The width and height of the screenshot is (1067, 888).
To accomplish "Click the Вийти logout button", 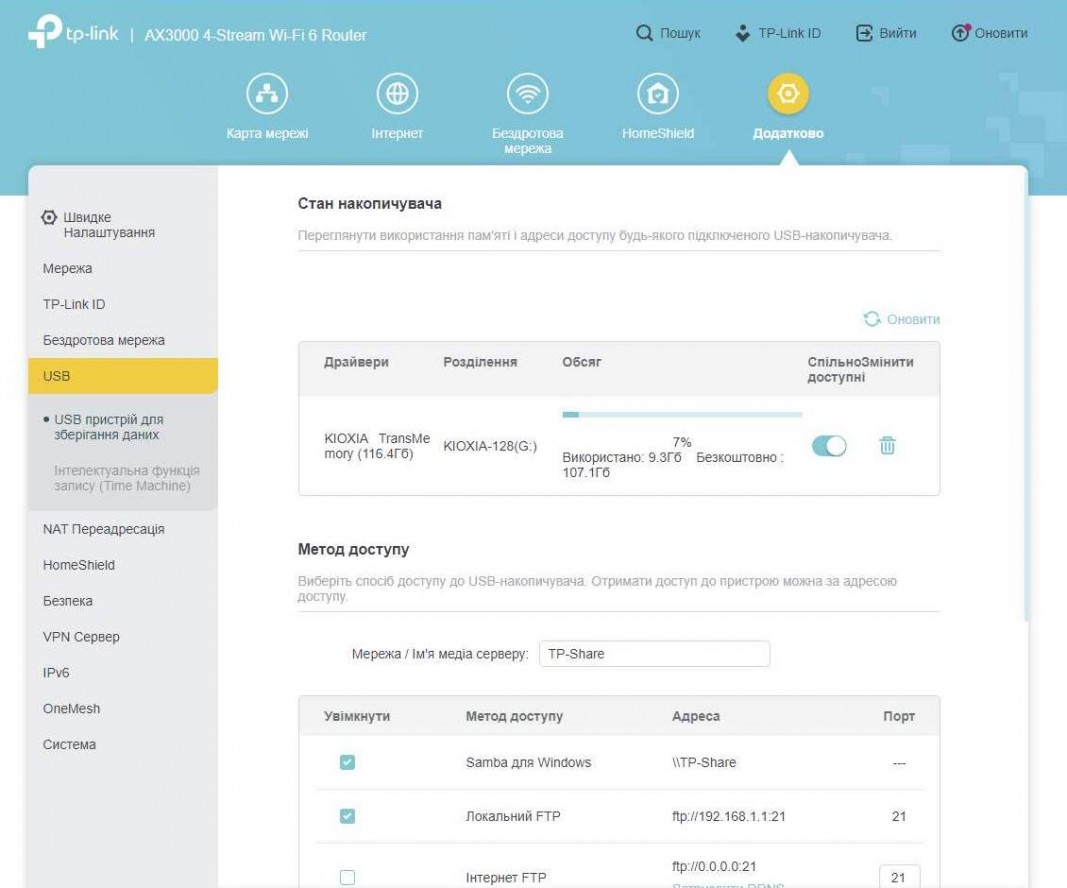I will (x=886, y=34).
